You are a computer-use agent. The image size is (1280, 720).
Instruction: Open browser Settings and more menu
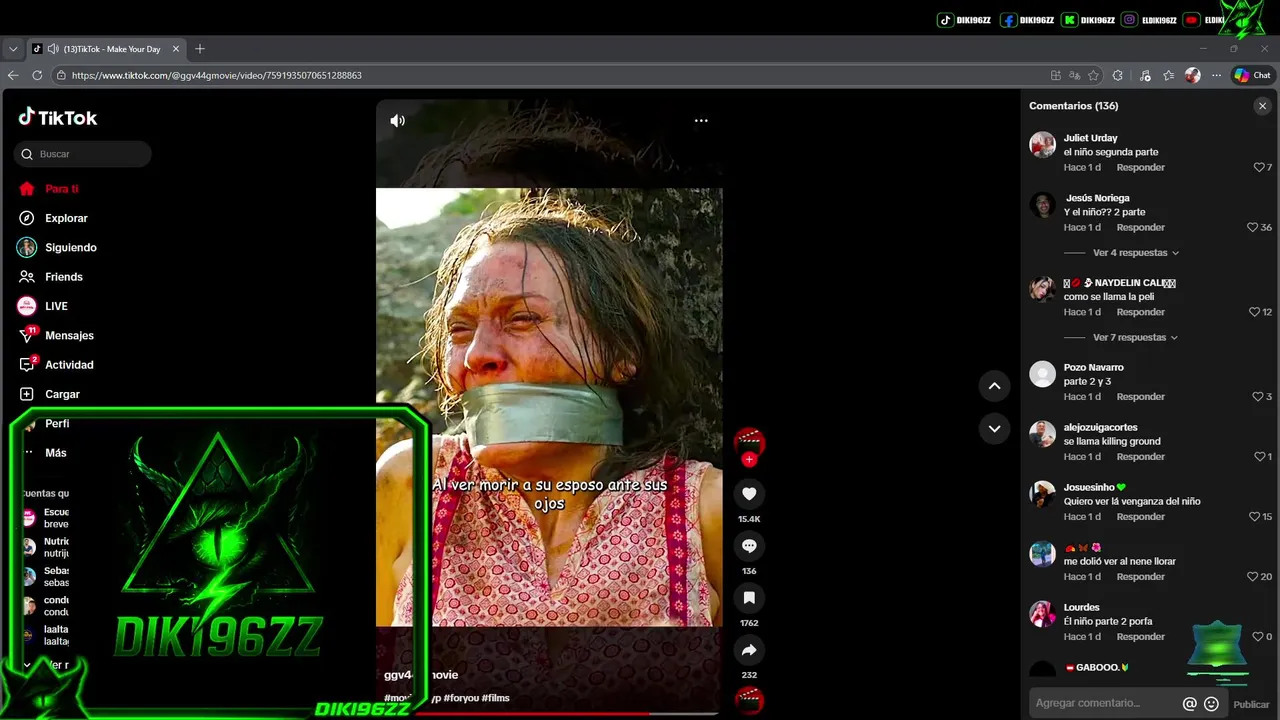click(x=1216, y=75)
